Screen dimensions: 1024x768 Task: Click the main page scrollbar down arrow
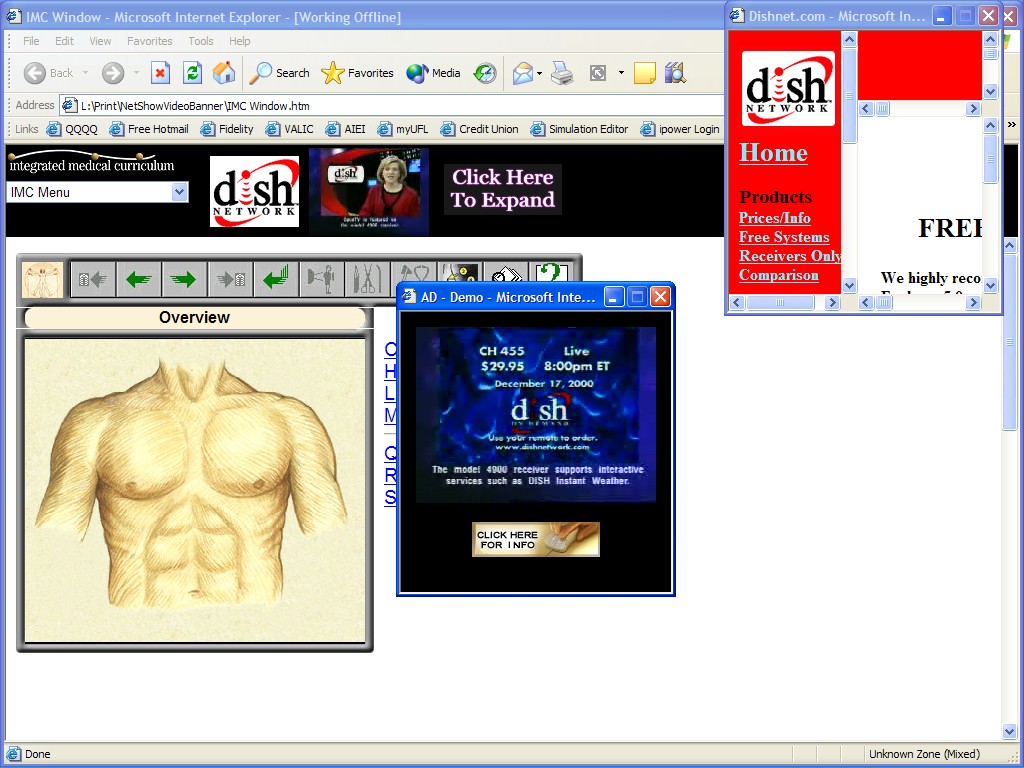(1010, 731)
